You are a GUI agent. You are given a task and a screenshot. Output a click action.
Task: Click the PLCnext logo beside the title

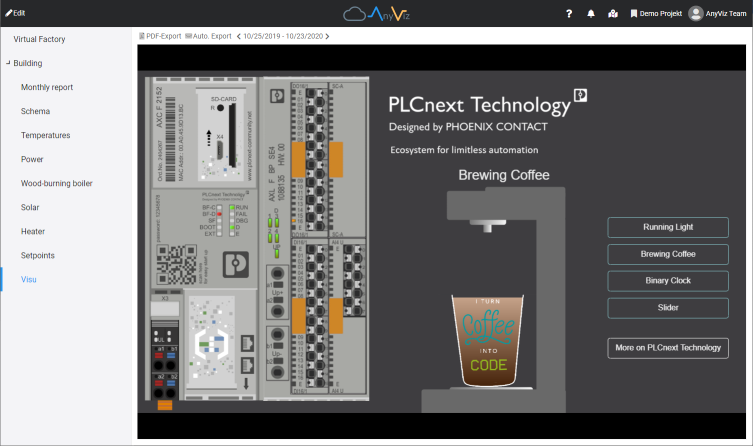click(x=580, y=95)
